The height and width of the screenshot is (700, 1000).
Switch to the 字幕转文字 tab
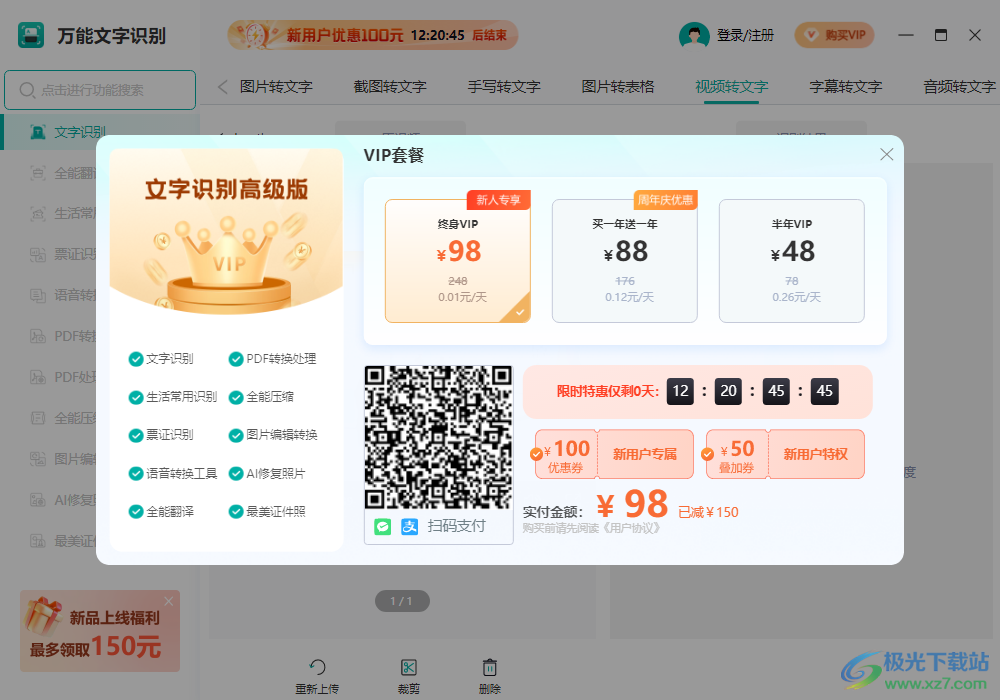click(846, 87)
